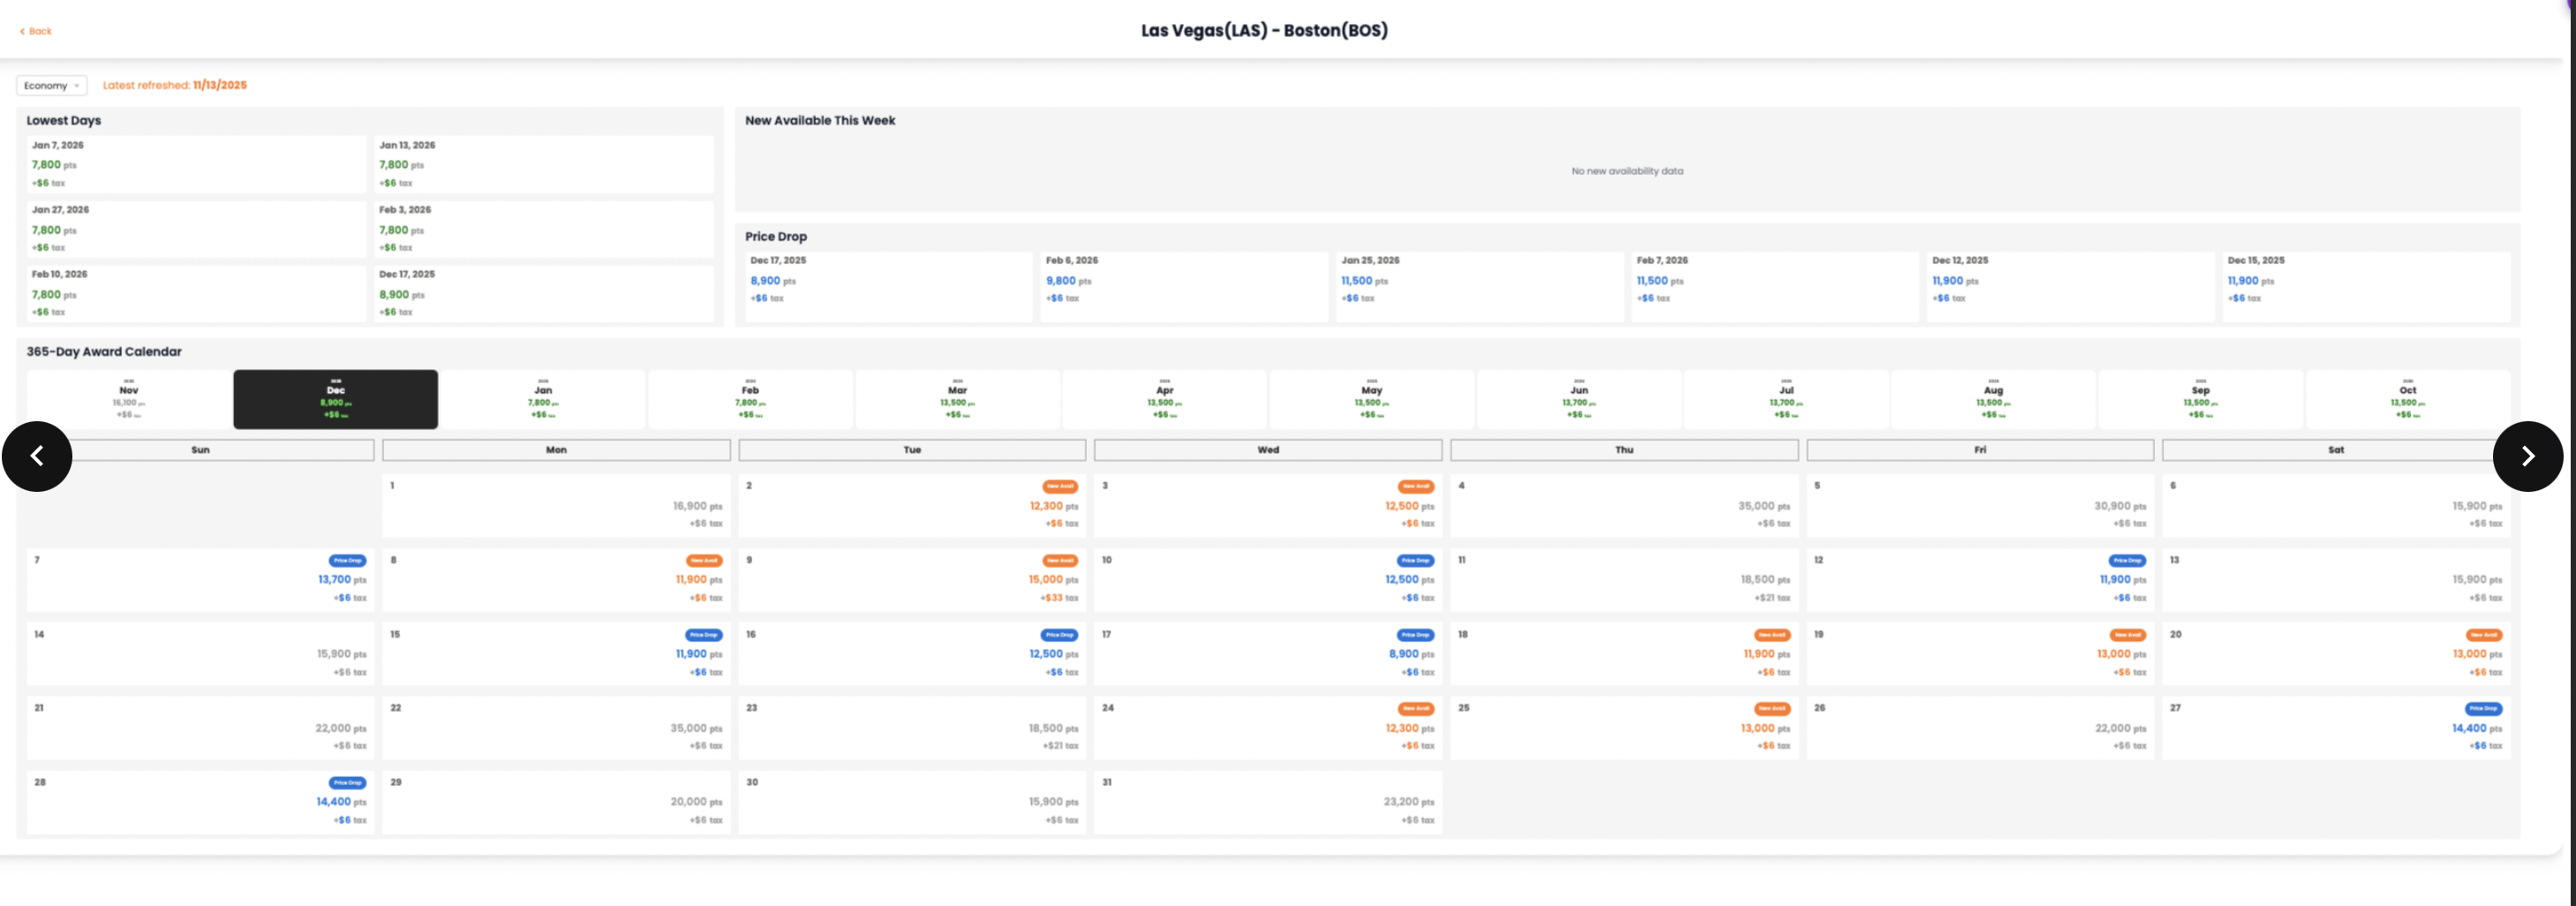Pick December 31 with 23,200 pts
The image size is (2576, 906).
1267,802
